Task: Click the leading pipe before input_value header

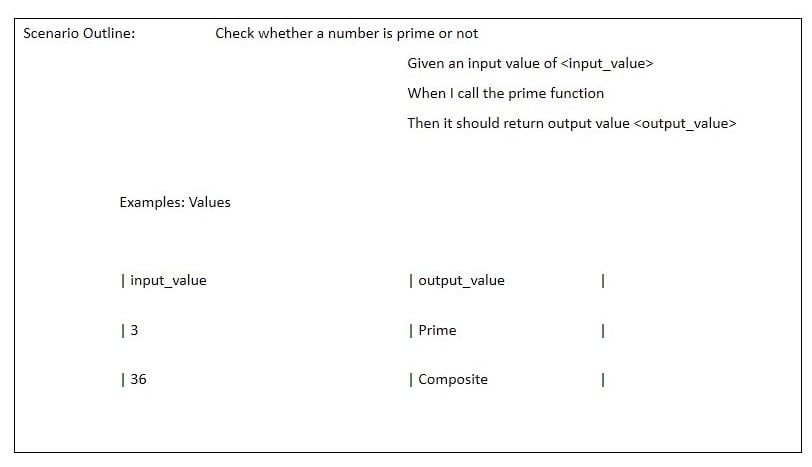Action: 122,280
